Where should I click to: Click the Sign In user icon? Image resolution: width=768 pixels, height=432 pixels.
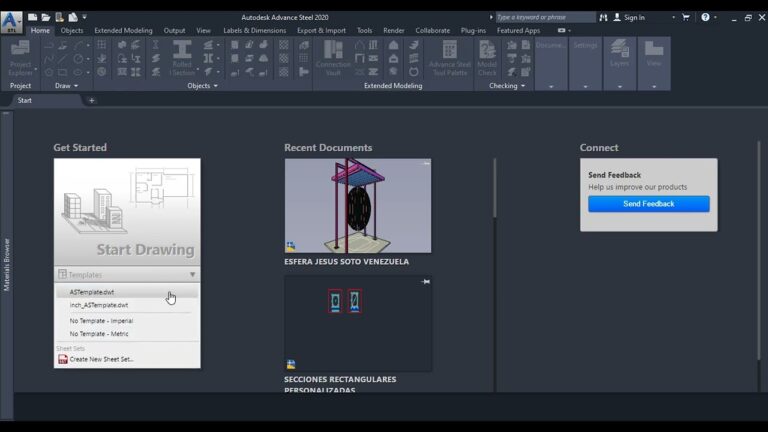tap(617, 17)
